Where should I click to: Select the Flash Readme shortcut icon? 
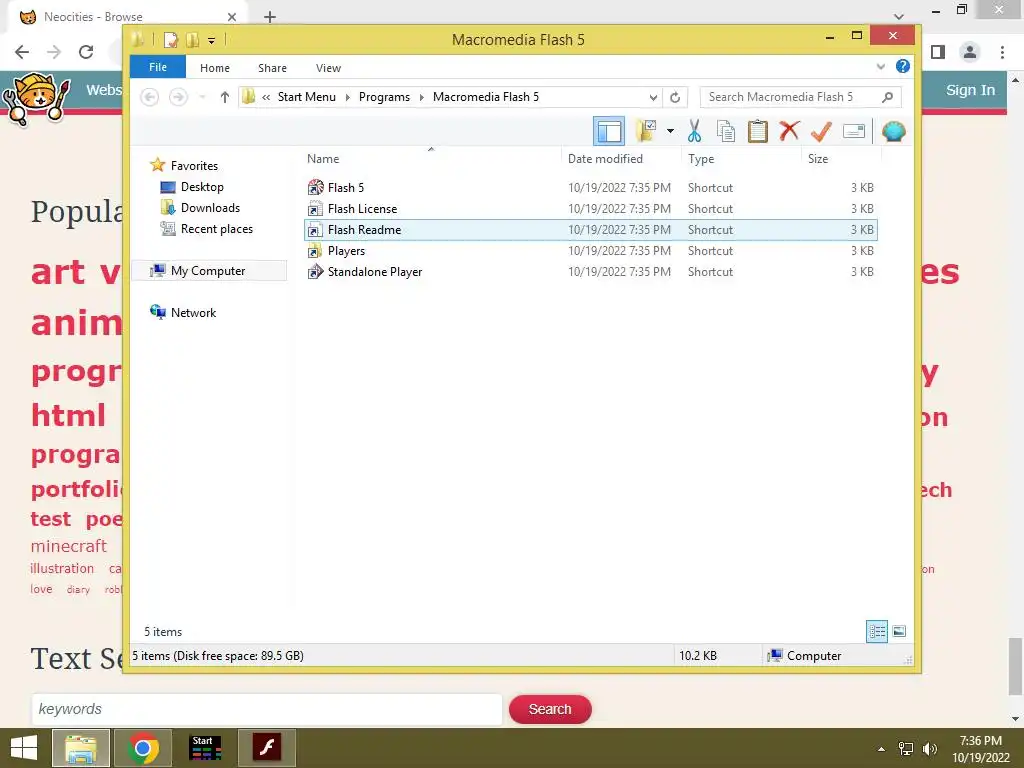(315, 230)
